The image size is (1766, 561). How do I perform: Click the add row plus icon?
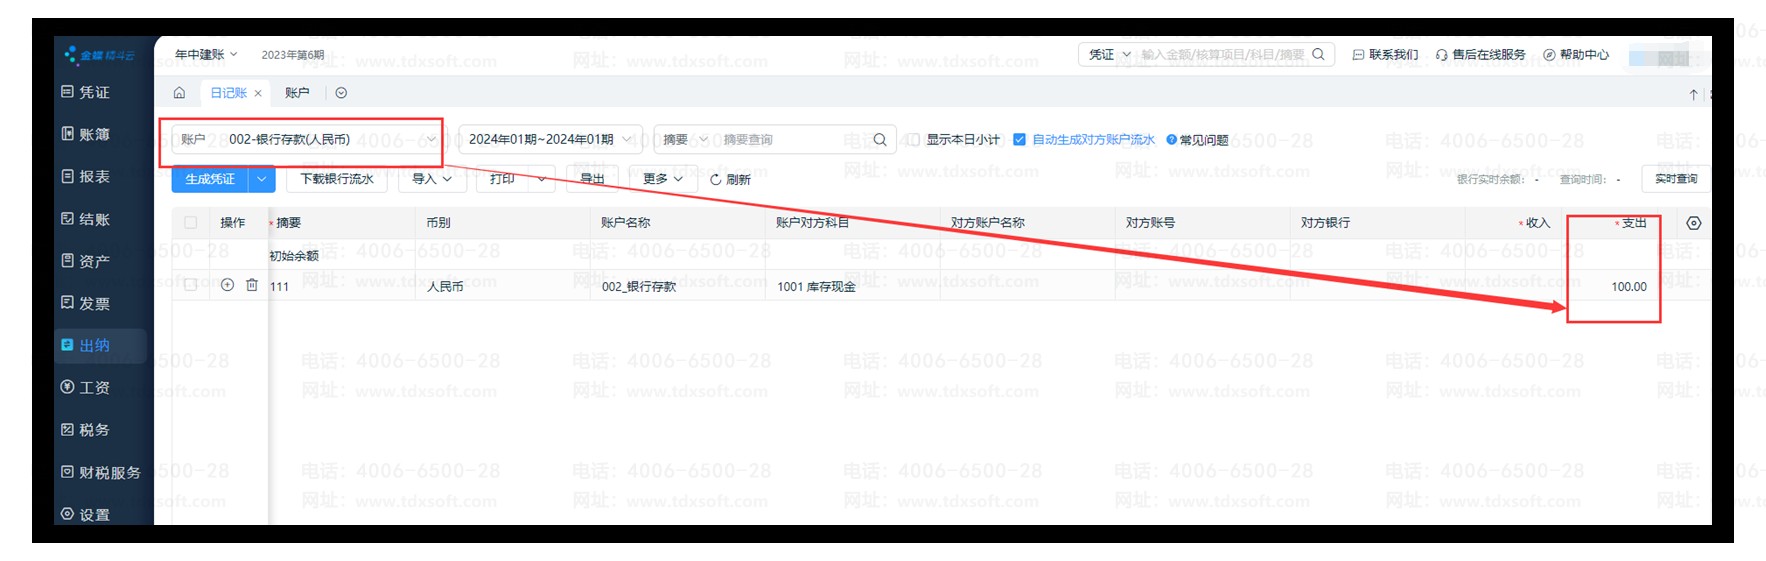point(227,285)
